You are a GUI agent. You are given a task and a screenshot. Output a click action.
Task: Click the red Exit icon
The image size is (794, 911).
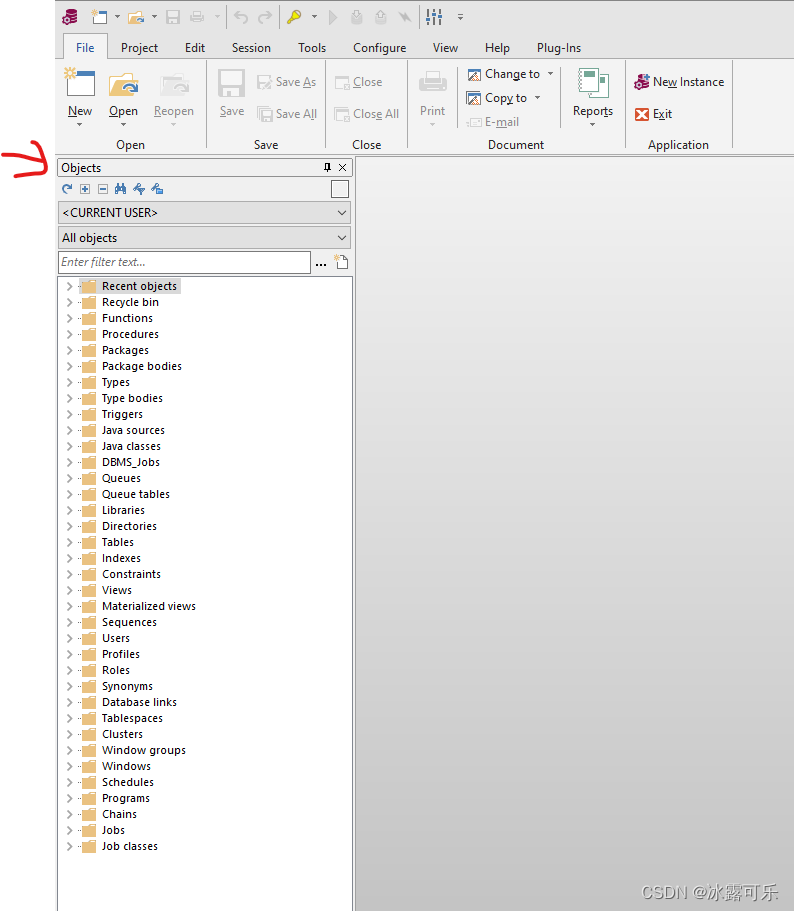click(642, 114)
